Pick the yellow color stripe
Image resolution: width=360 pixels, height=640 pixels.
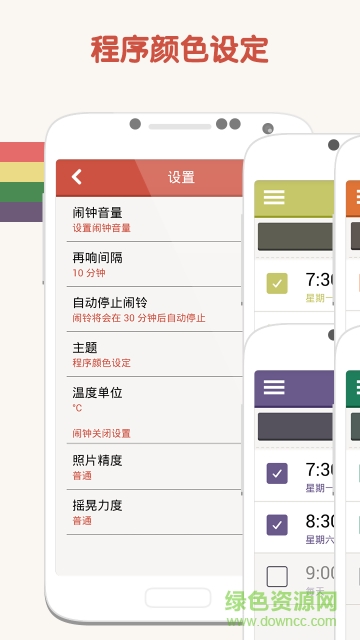pyautogui.click(x=22, y=172)
